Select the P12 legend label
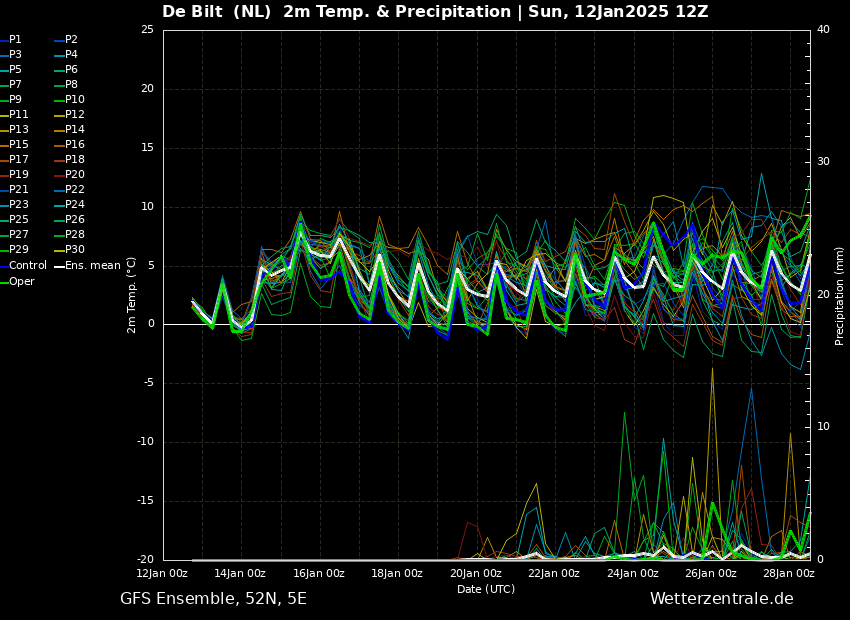 75,114
